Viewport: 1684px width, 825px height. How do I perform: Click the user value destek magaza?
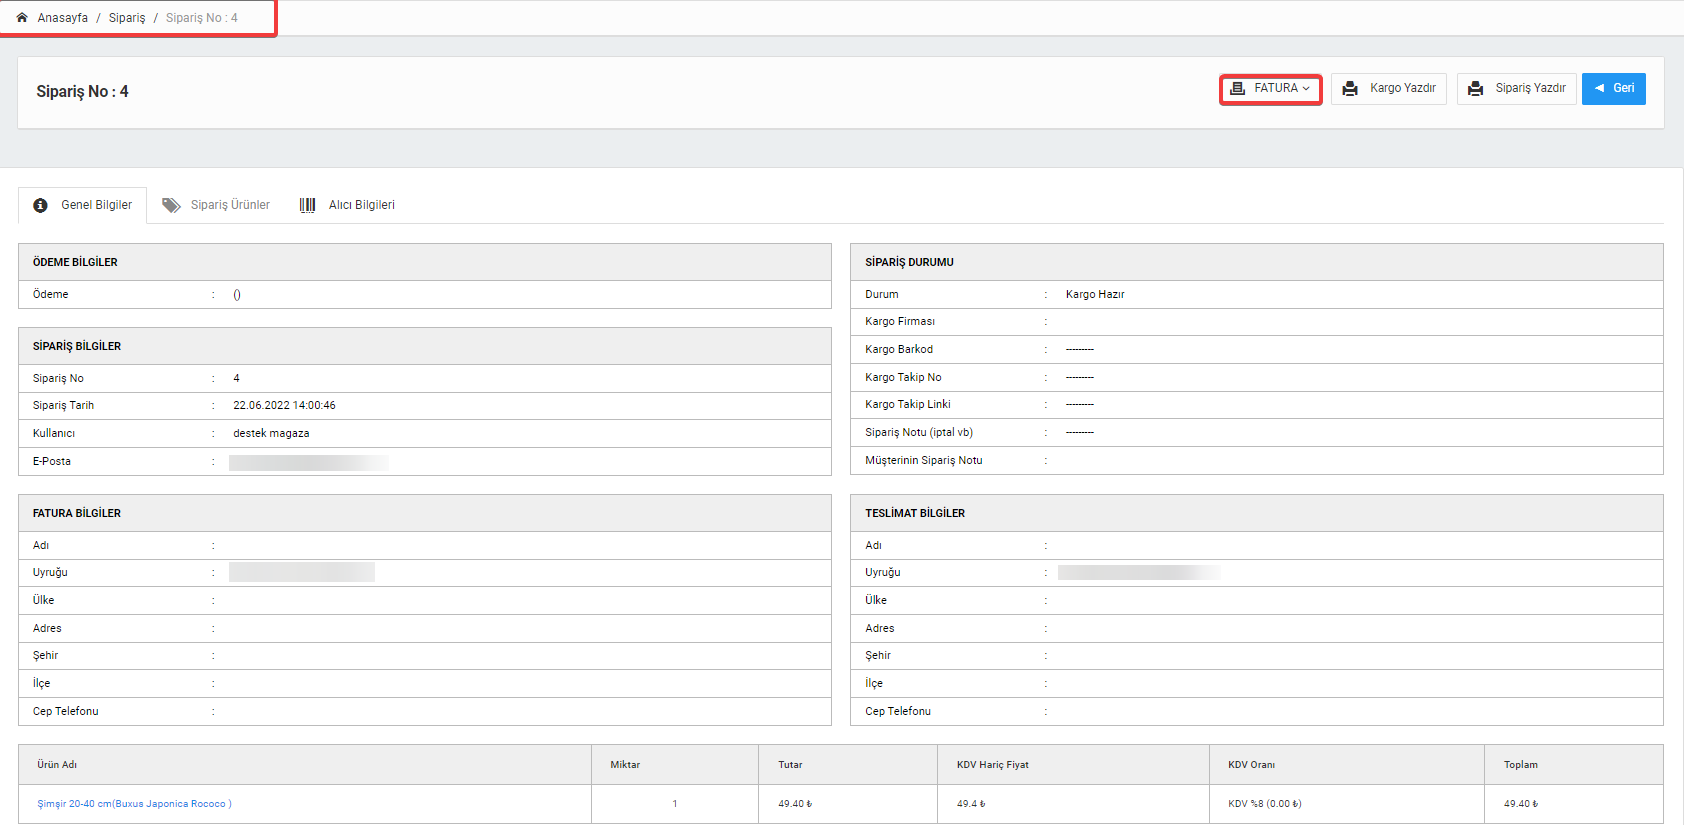coord(271,434)
